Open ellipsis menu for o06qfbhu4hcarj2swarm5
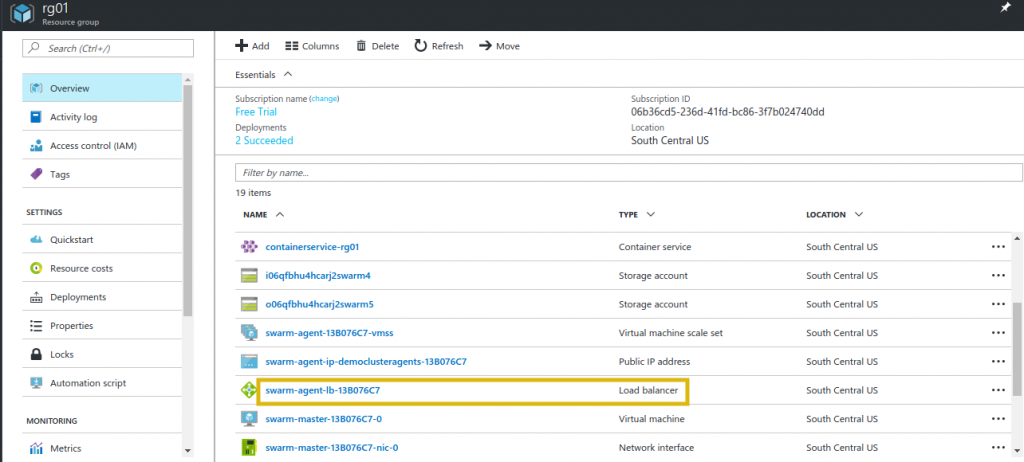 pyautogui.click(x=998, y=304)
